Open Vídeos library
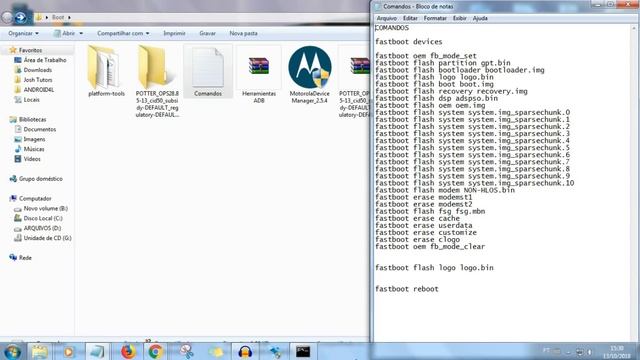 pos(27,159)
